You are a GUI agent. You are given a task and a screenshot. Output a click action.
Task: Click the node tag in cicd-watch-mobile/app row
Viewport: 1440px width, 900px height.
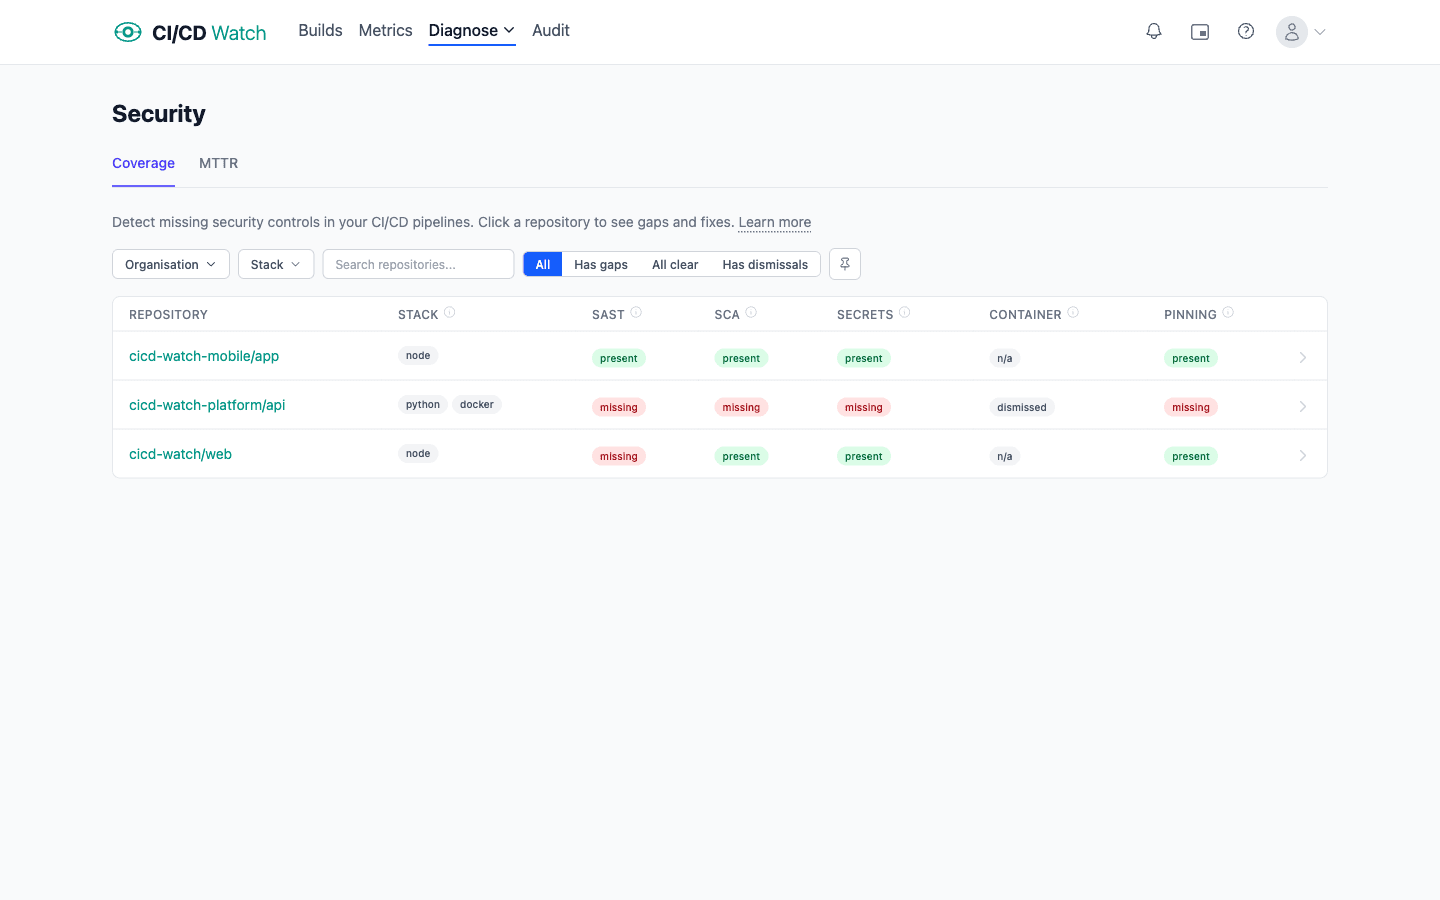(418, 356)
